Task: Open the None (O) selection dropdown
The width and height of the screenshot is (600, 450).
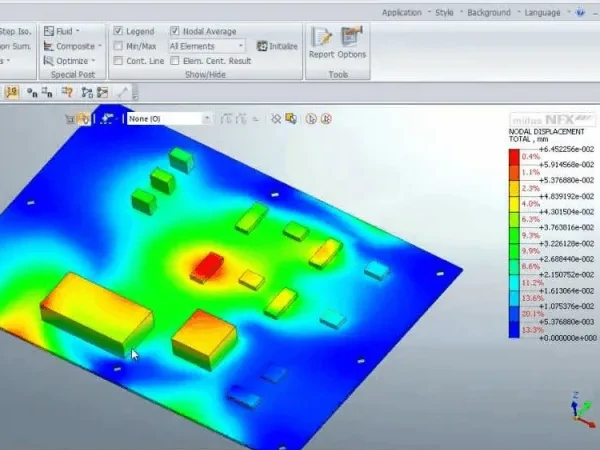Action: click(x=169, y=119)
